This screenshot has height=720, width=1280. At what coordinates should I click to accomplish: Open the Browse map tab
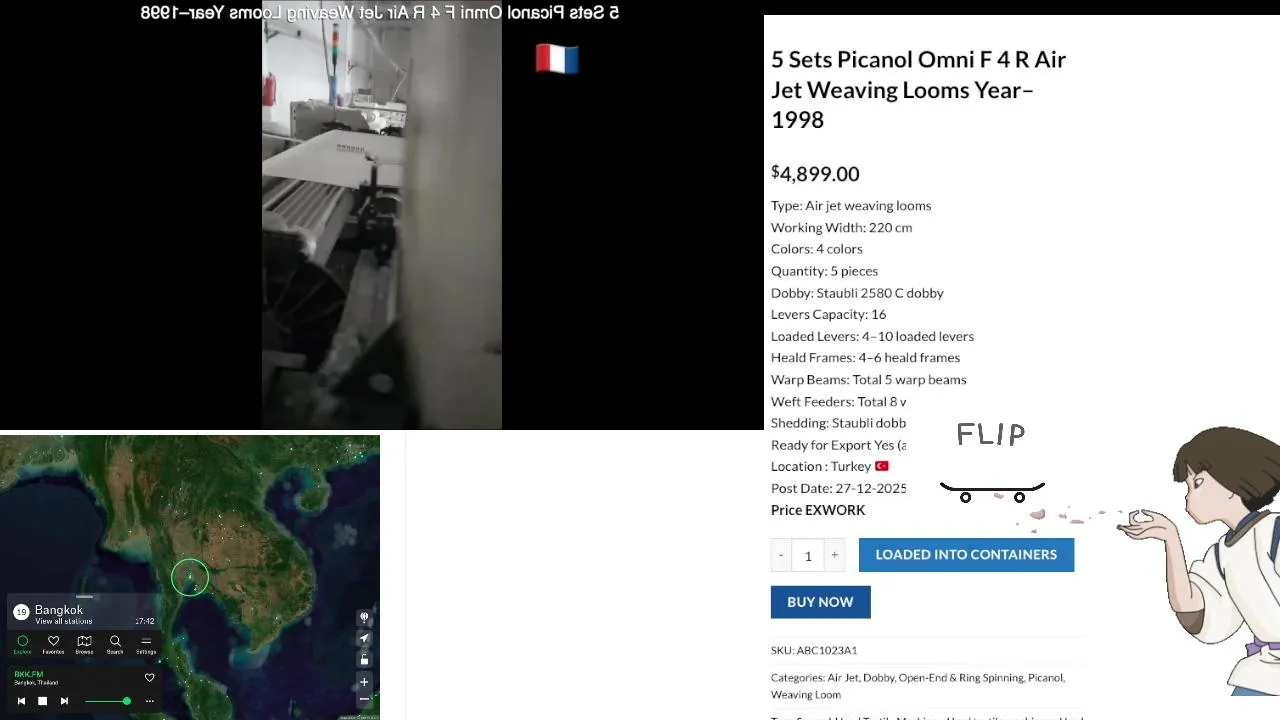[84, 645]
